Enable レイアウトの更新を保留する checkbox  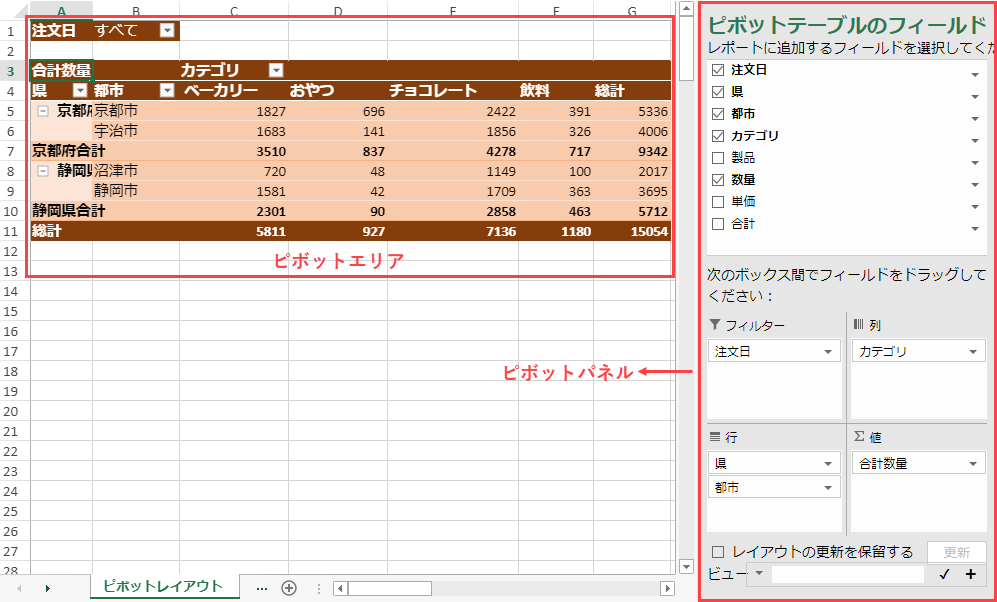click(718, 552)
